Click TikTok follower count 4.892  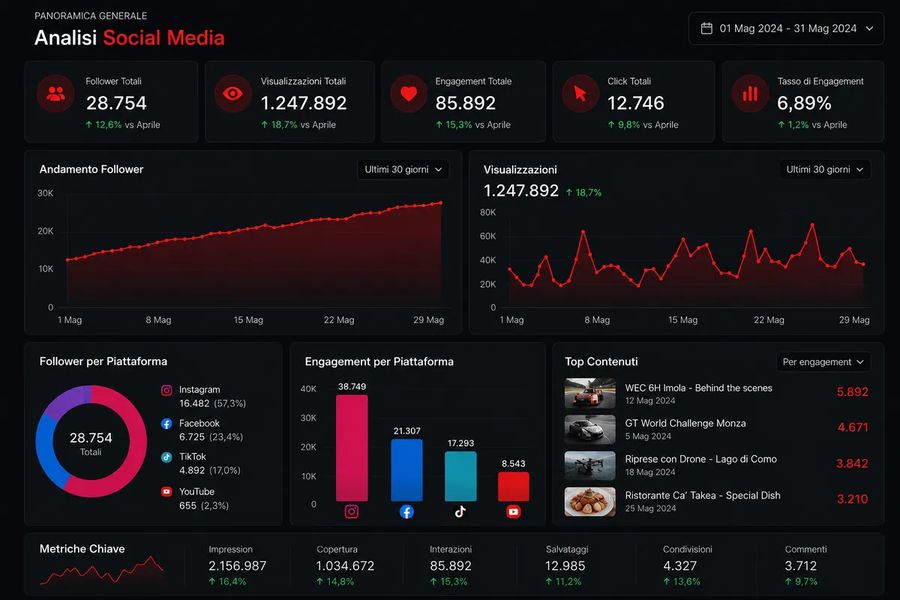pos(192,470)
